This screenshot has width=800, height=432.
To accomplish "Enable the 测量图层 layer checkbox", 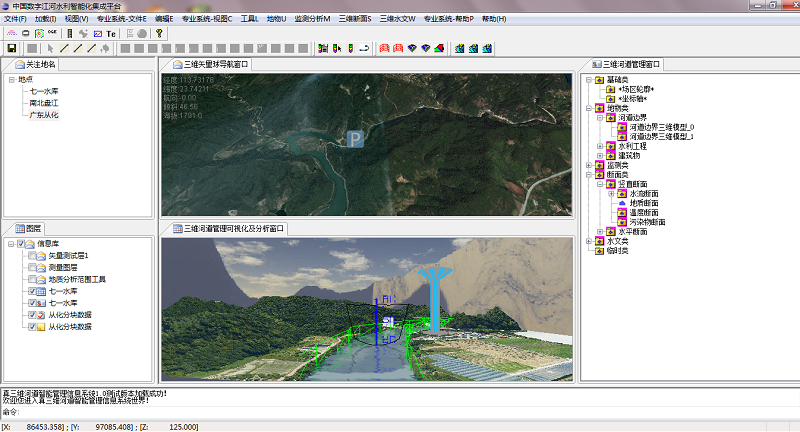I will point(32,267).
